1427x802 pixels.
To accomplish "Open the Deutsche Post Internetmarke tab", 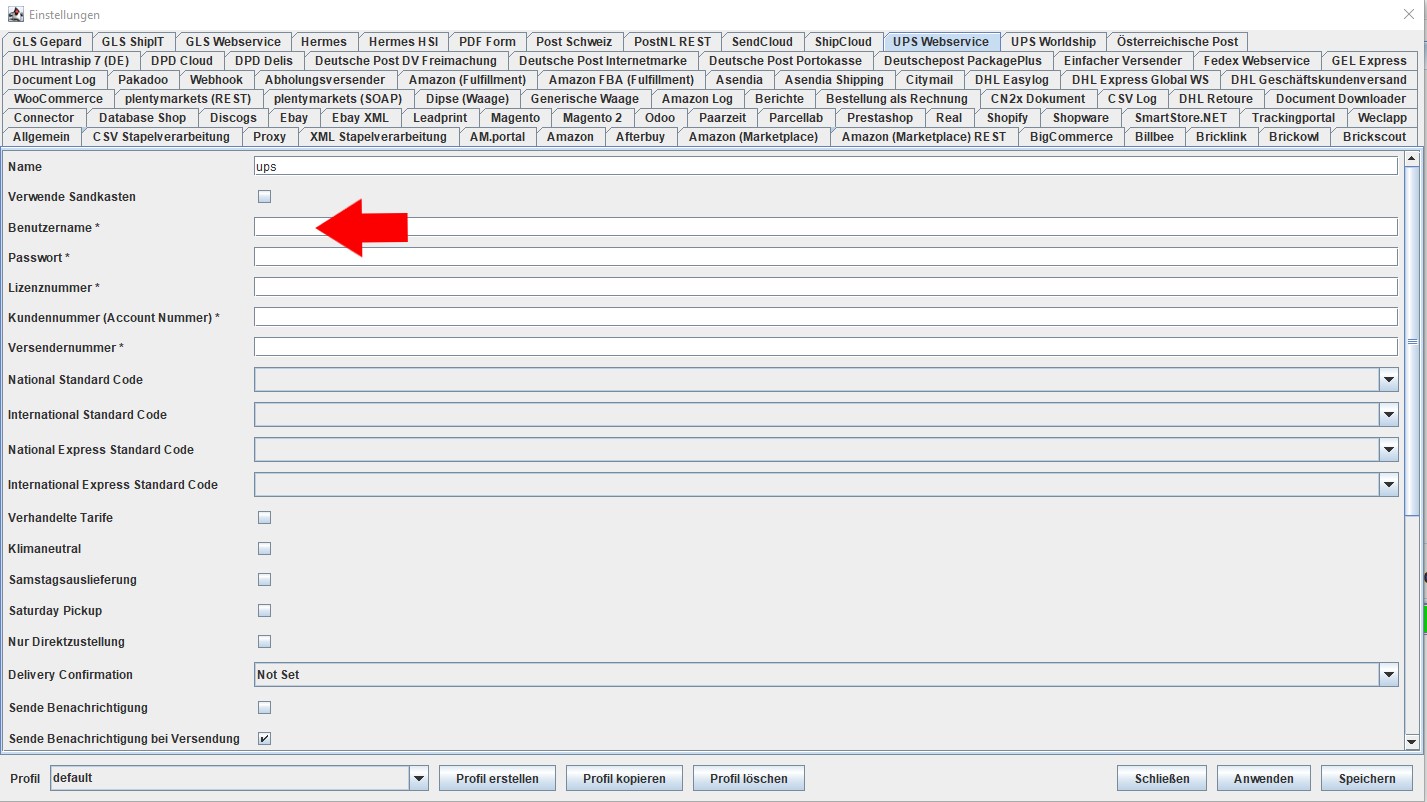I will tap(603, 61).
